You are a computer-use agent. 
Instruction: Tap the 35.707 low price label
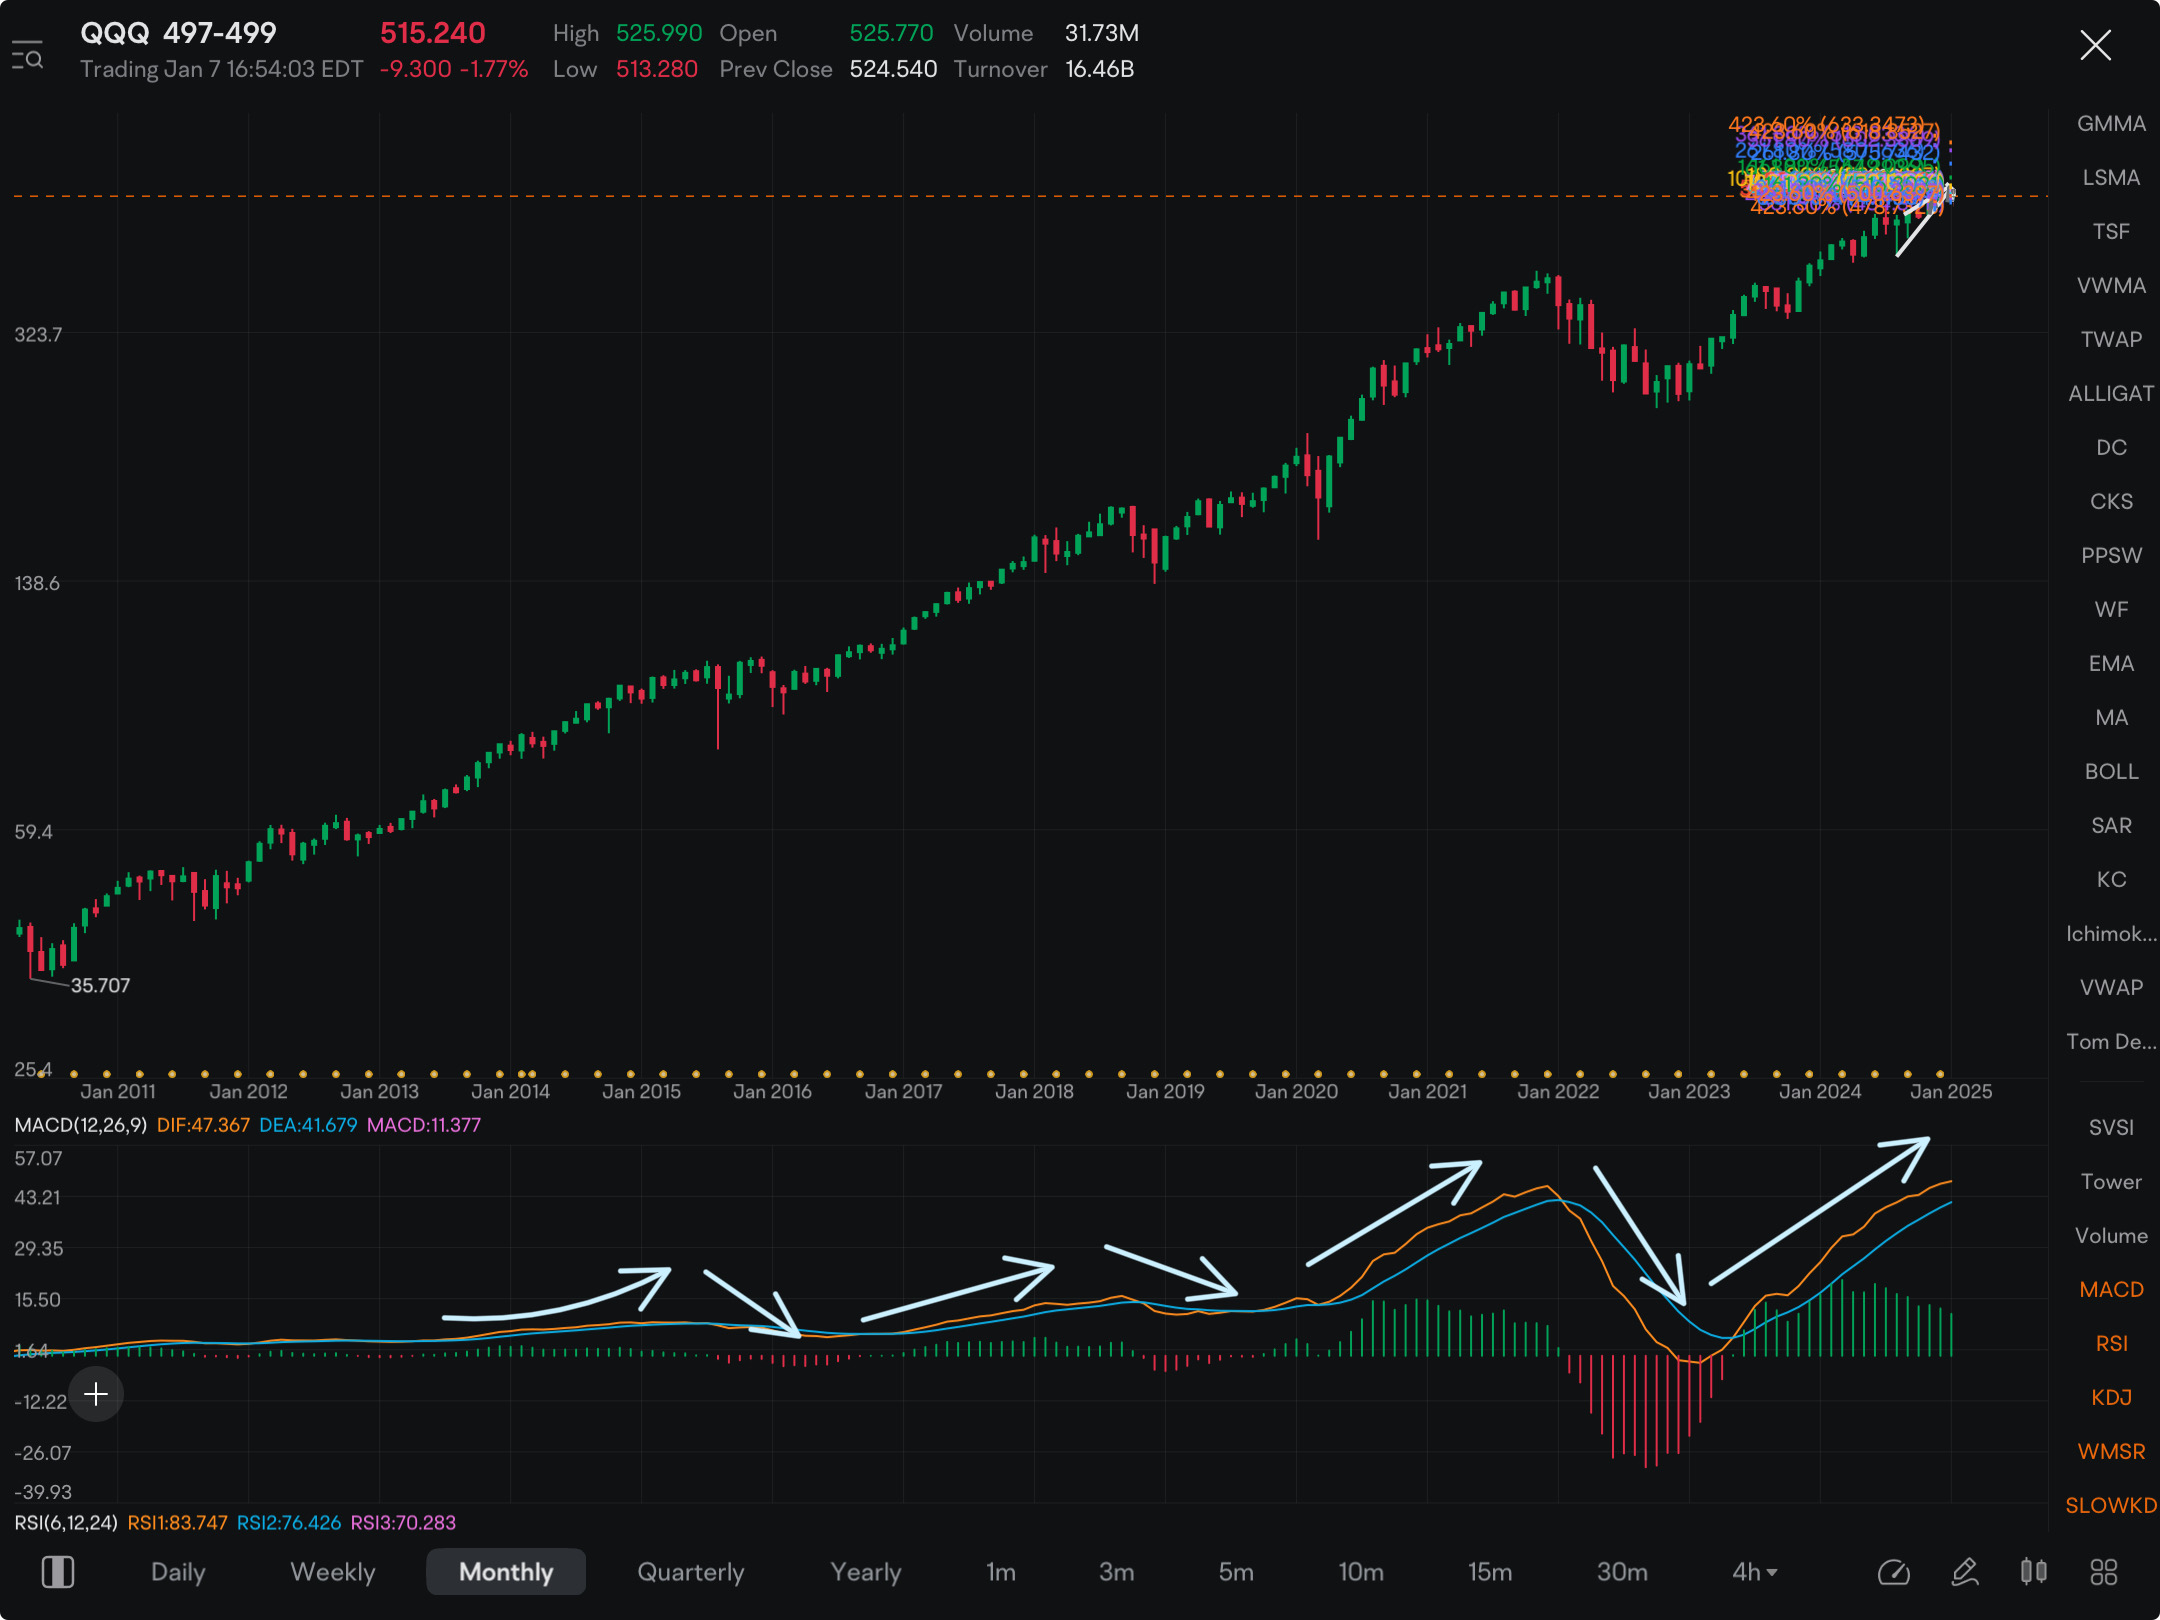tap(100, 985)
